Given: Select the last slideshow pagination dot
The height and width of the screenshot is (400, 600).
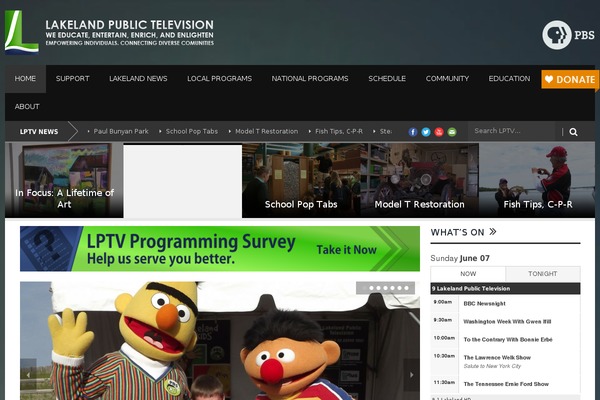Looking at the screenshot, I should (406, 288).
